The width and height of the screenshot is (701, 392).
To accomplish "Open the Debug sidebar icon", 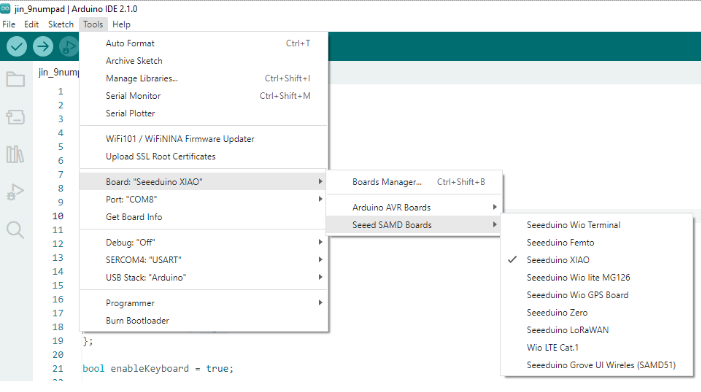I will click(16, 192).
